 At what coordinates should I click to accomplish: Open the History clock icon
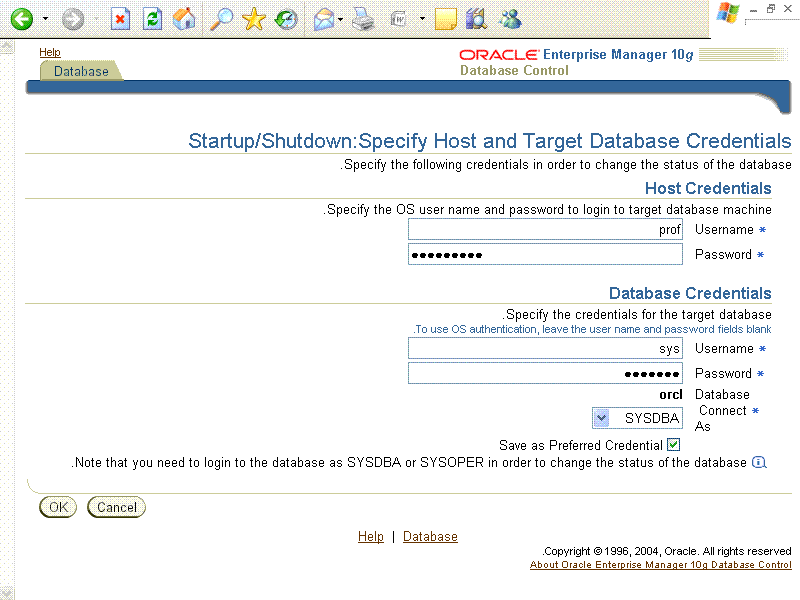coord(286,19)
